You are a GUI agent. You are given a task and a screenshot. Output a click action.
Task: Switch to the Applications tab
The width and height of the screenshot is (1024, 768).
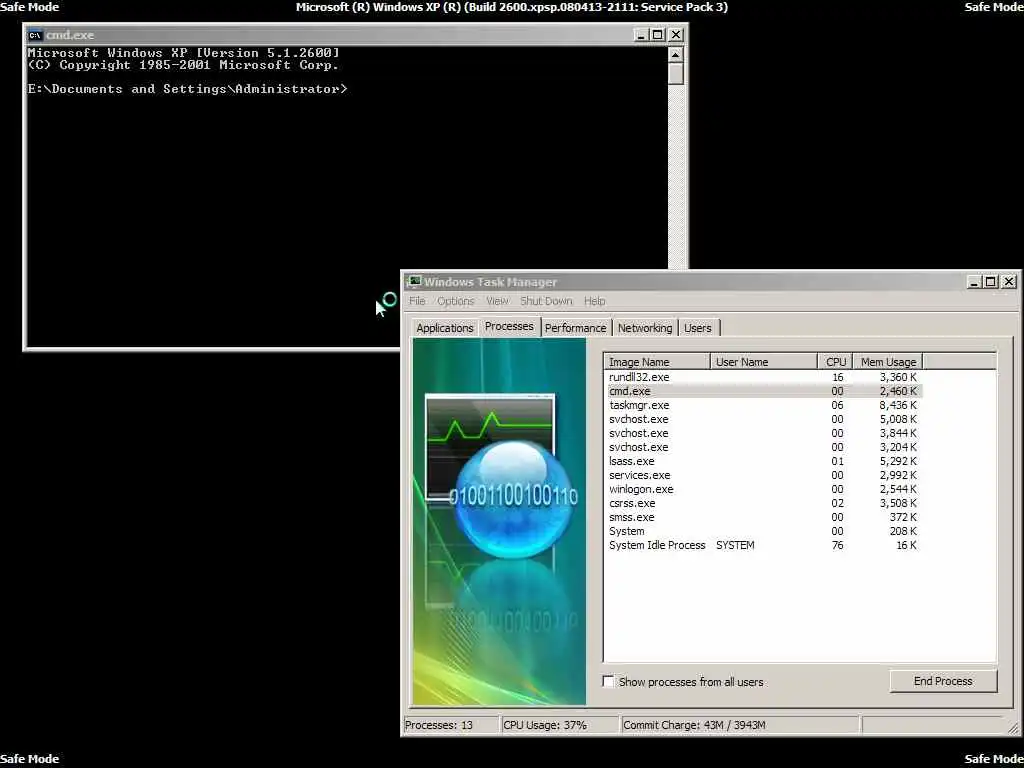click(445, 328)
